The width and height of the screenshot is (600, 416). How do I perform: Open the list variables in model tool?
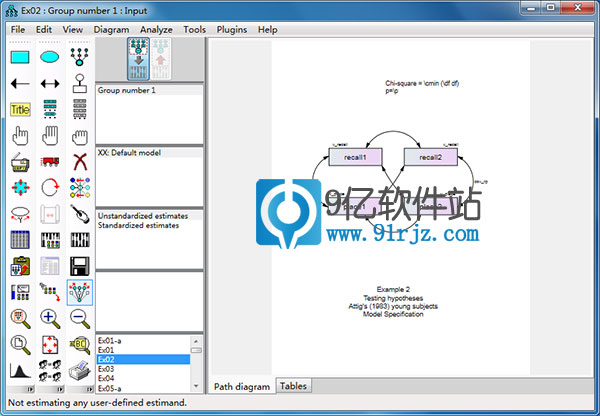click(x=50, y=110)
